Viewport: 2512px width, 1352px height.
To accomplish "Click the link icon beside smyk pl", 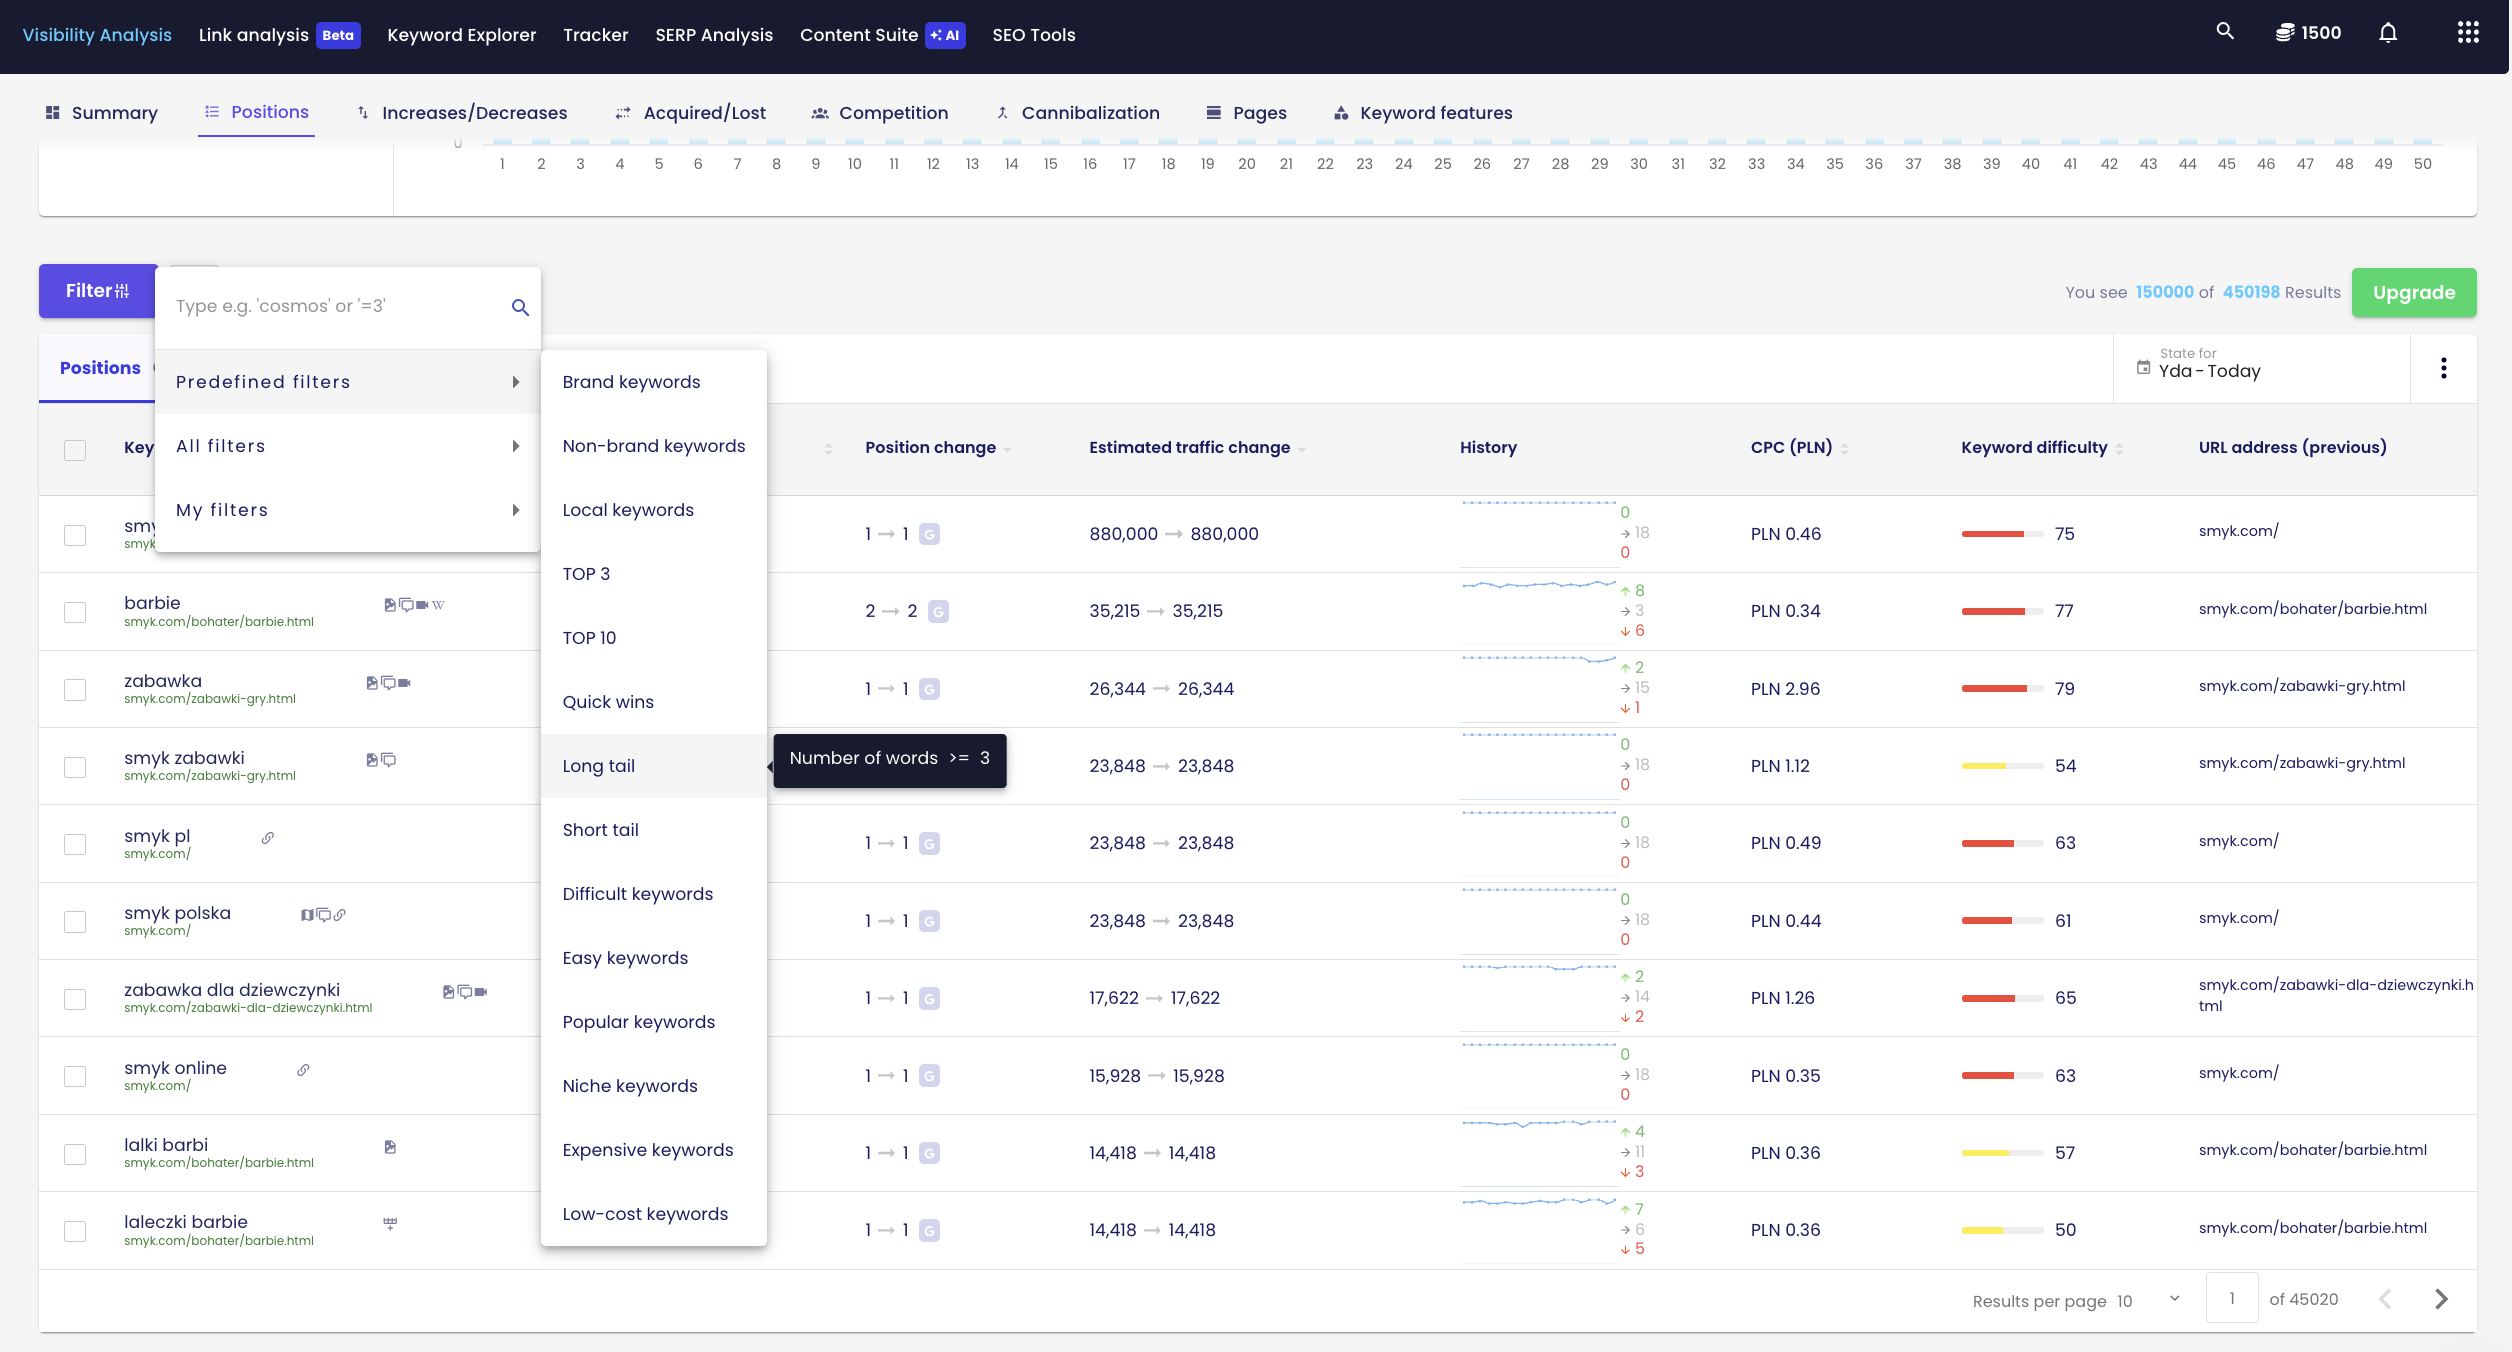I will click(x=268, y=838).
